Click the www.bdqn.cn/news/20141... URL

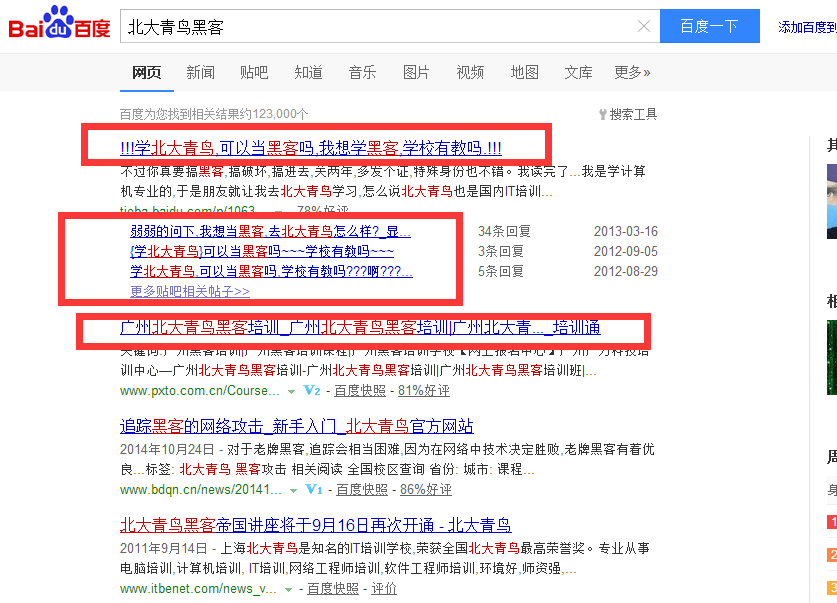click(201, 489)
